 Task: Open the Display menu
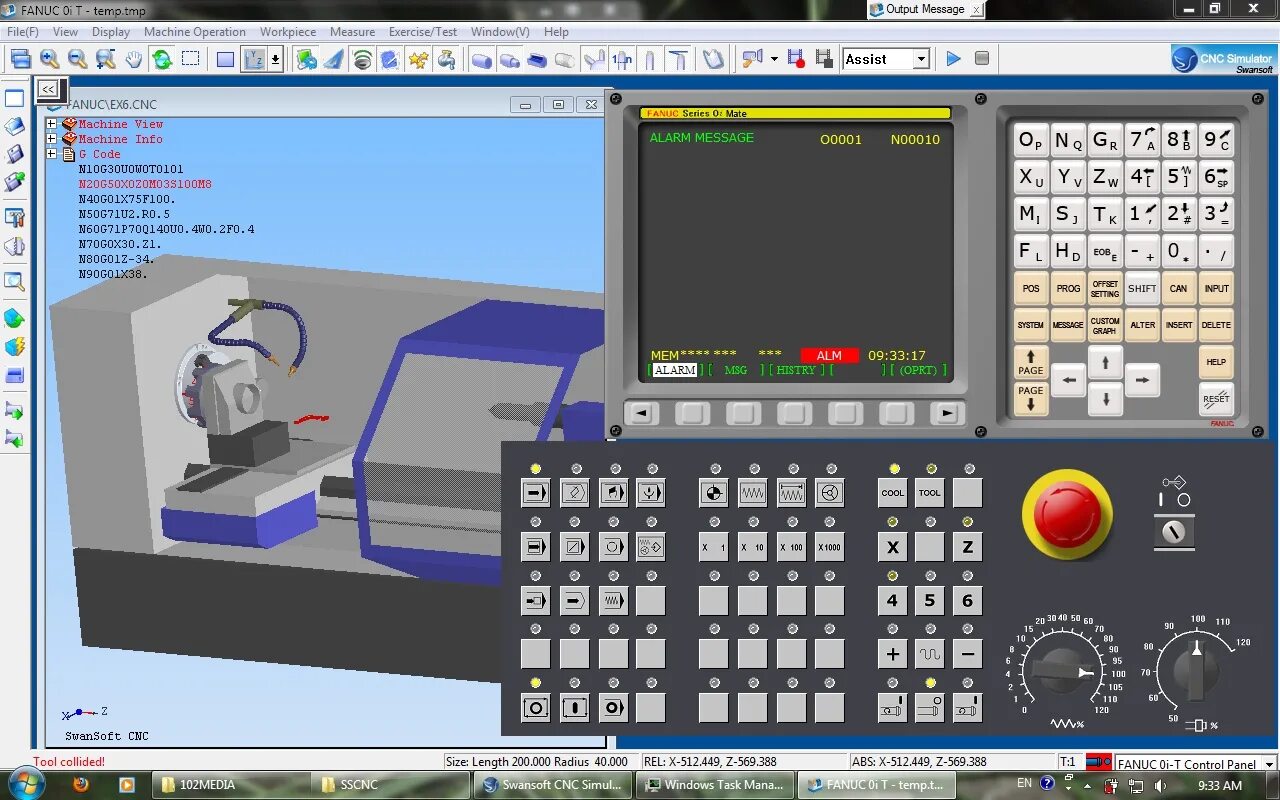(x=111, y=32)
